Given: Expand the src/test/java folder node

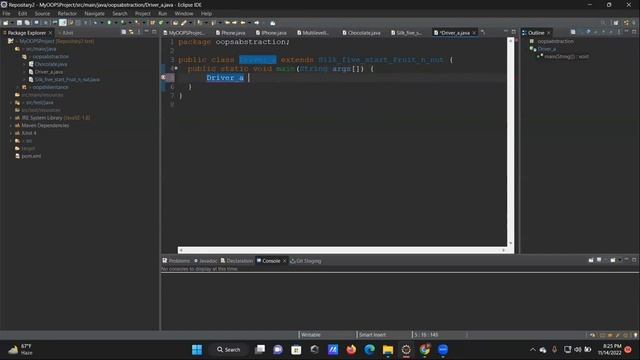Looking at the screenshot, I should tap(11, 102).
